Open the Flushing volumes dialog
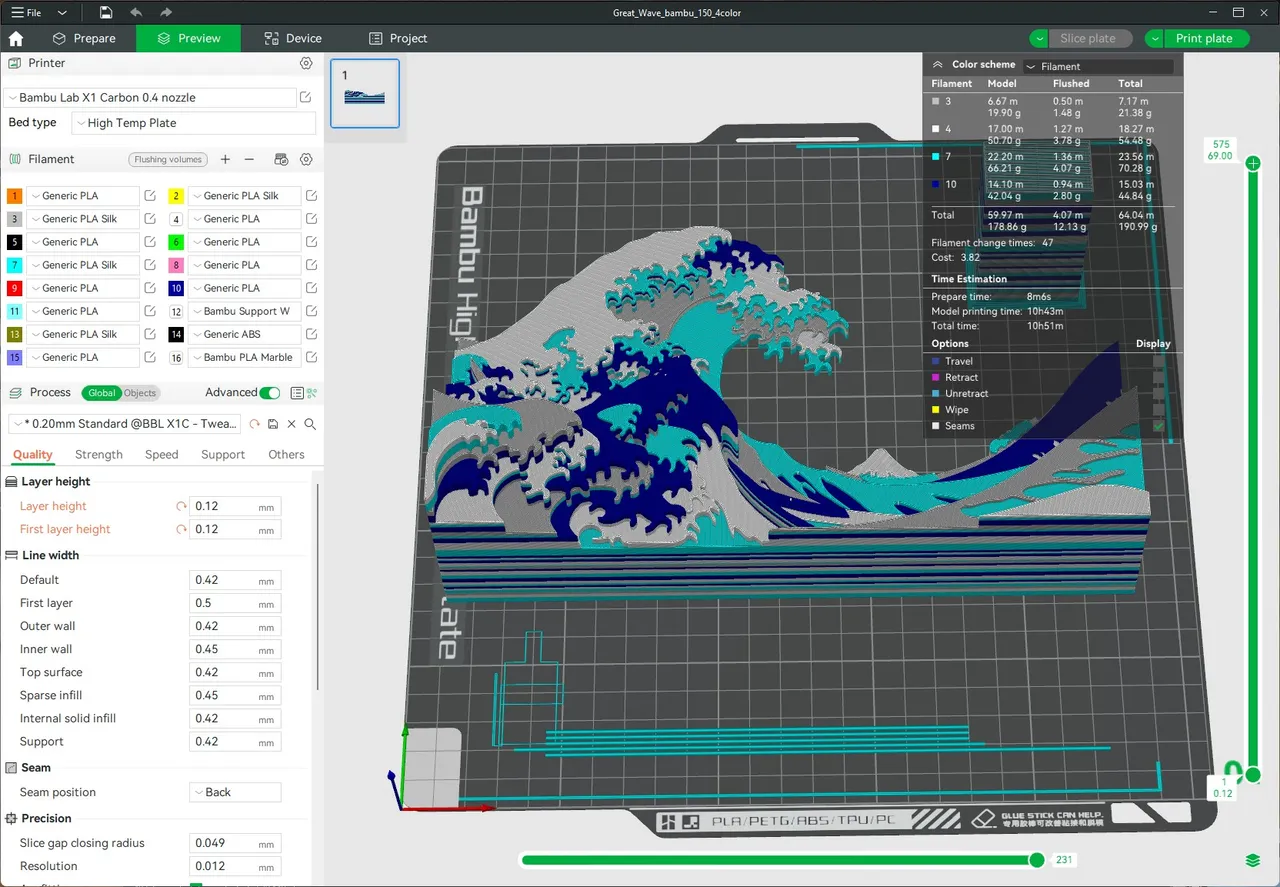This screenshot has width=1280, height=887. 167,159
